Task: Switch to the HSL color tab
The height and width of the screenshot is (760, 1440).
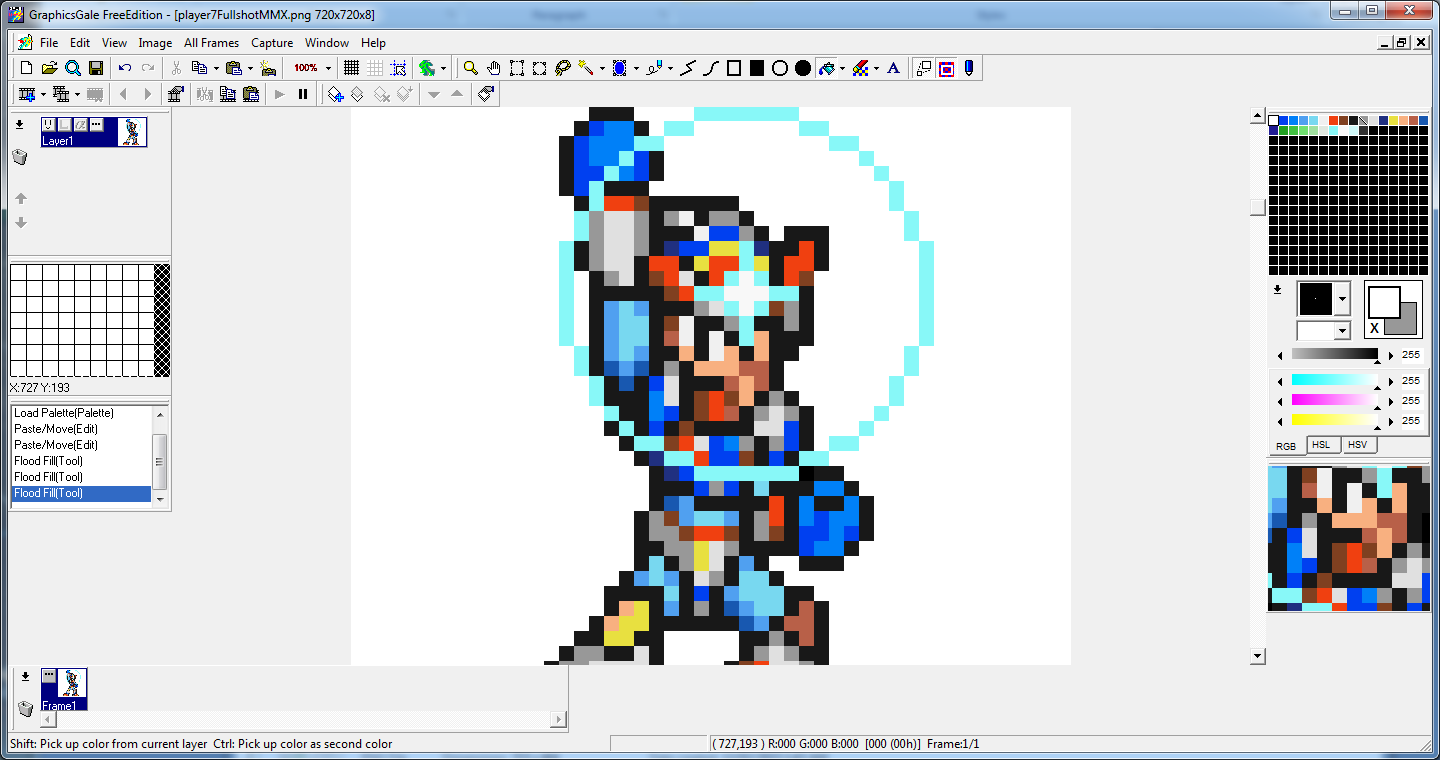Action: coord(1321,445)
